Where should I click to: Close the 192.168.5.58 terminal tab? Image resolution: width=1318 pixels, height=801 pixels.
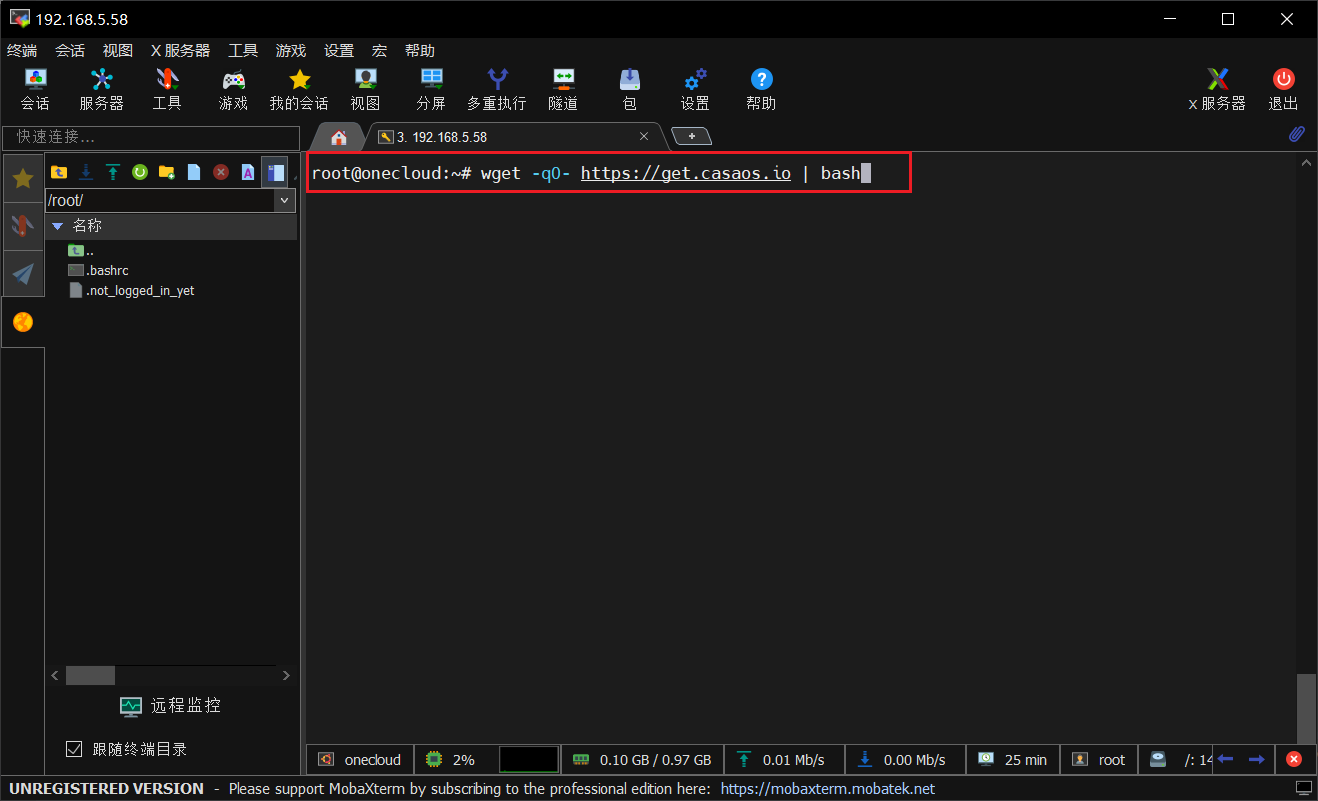click(x=644, y=137)
